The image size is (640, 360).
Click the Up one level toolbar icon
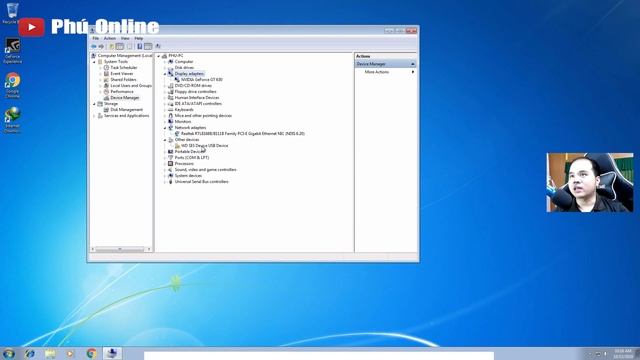111,47
